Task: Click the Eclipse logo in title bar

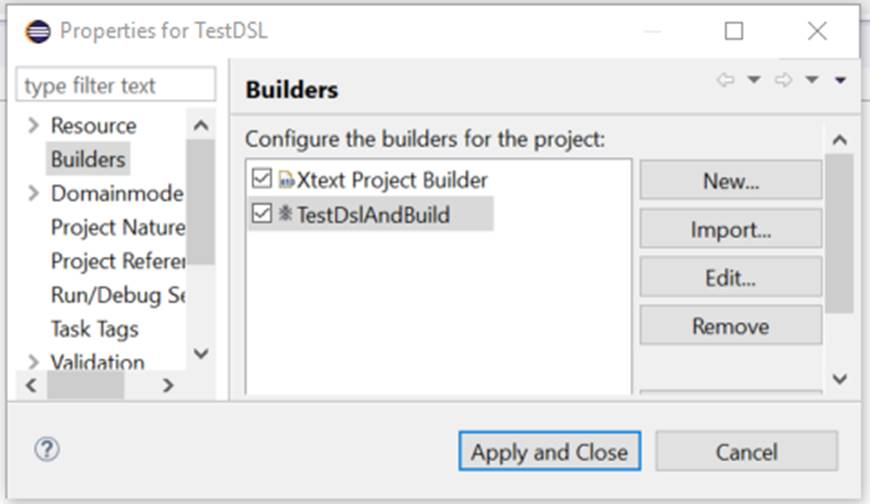Action: pos(38,31)
